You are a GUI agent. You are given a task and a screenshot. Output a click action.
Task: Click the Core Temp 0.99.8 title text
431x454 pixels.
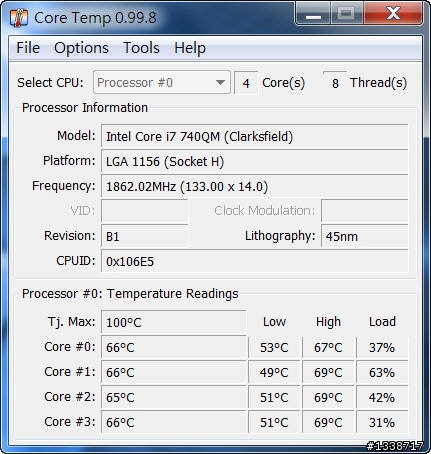tap(95, 18)
